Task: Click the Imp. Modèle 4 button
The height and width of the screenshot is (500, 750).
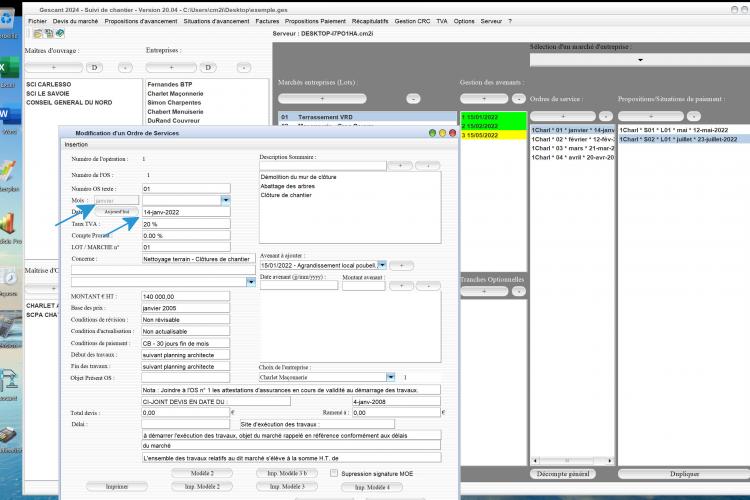Action: click(x=372, y=487)
